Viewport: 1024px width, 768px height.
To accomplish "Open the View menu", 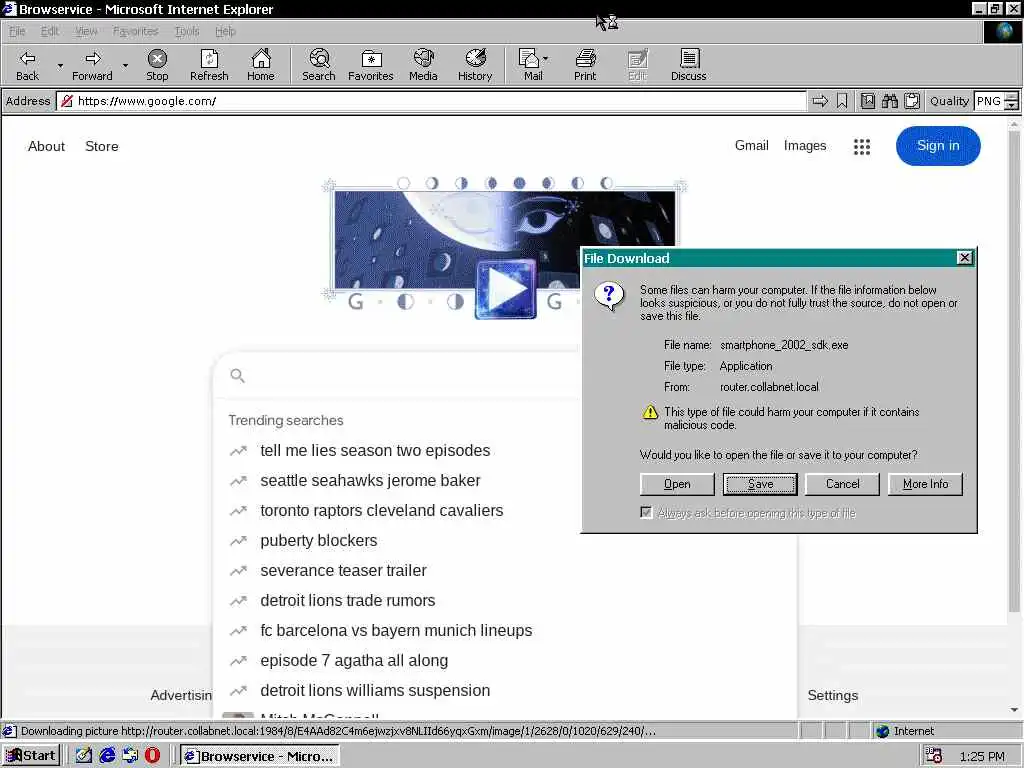I will 86,31.
